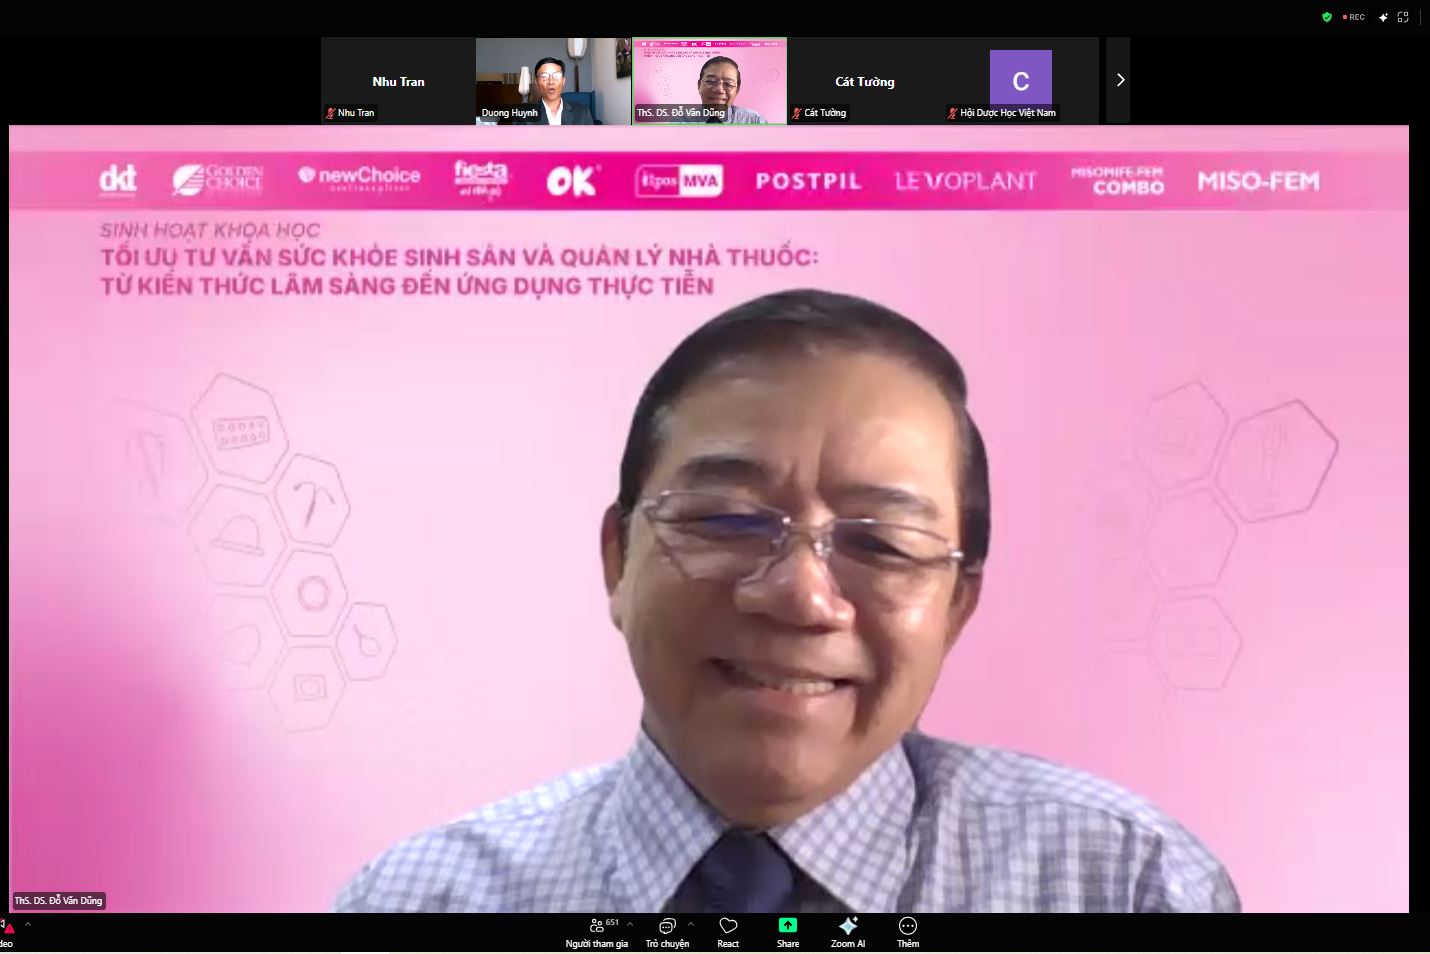Change the view layout icon at top

1403,17
